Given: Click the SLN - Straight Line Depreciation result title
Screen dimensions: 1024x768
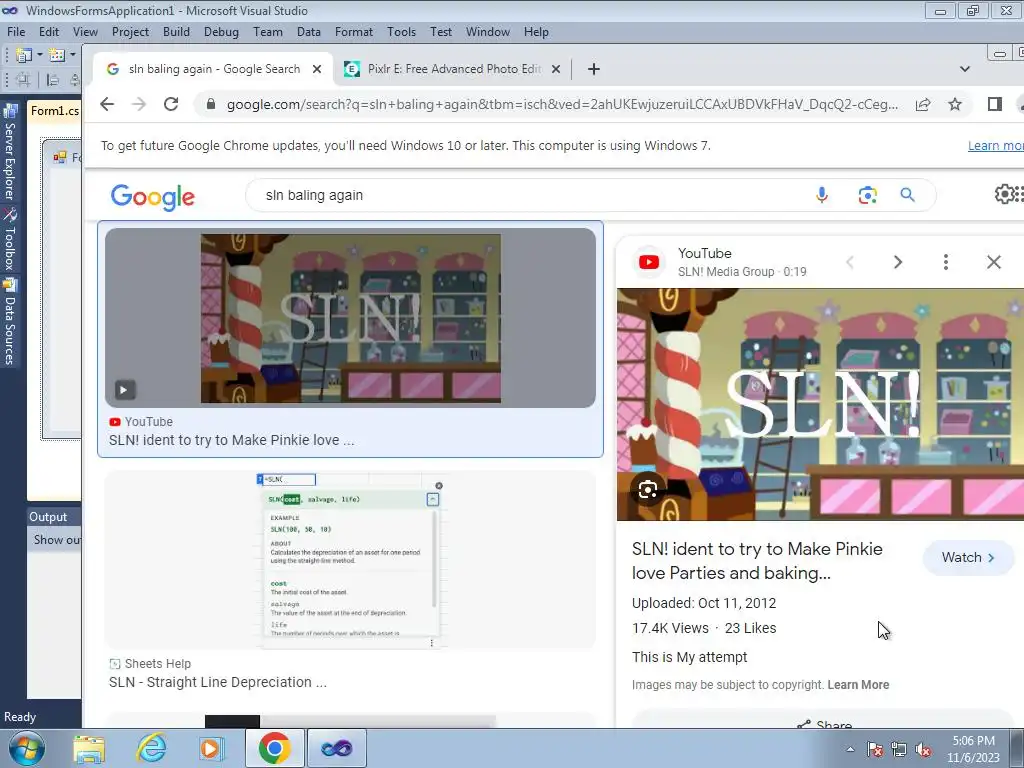Looking at the screenshot, I should pos(217,682).
